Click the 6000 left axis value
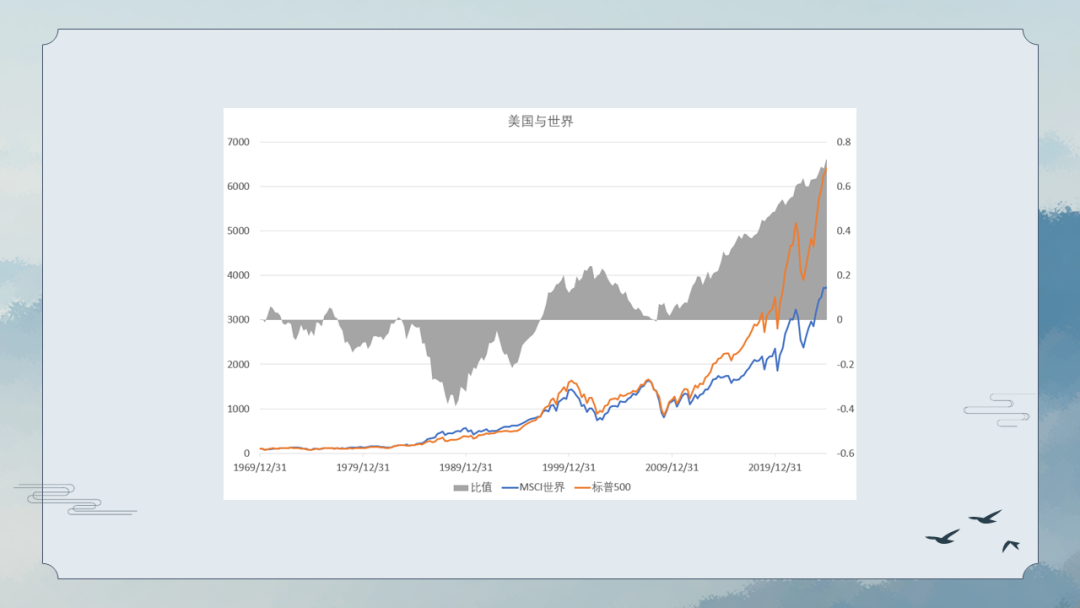Screen dimensions: 1080x608 pyautogui.click(x=238, y=187)
